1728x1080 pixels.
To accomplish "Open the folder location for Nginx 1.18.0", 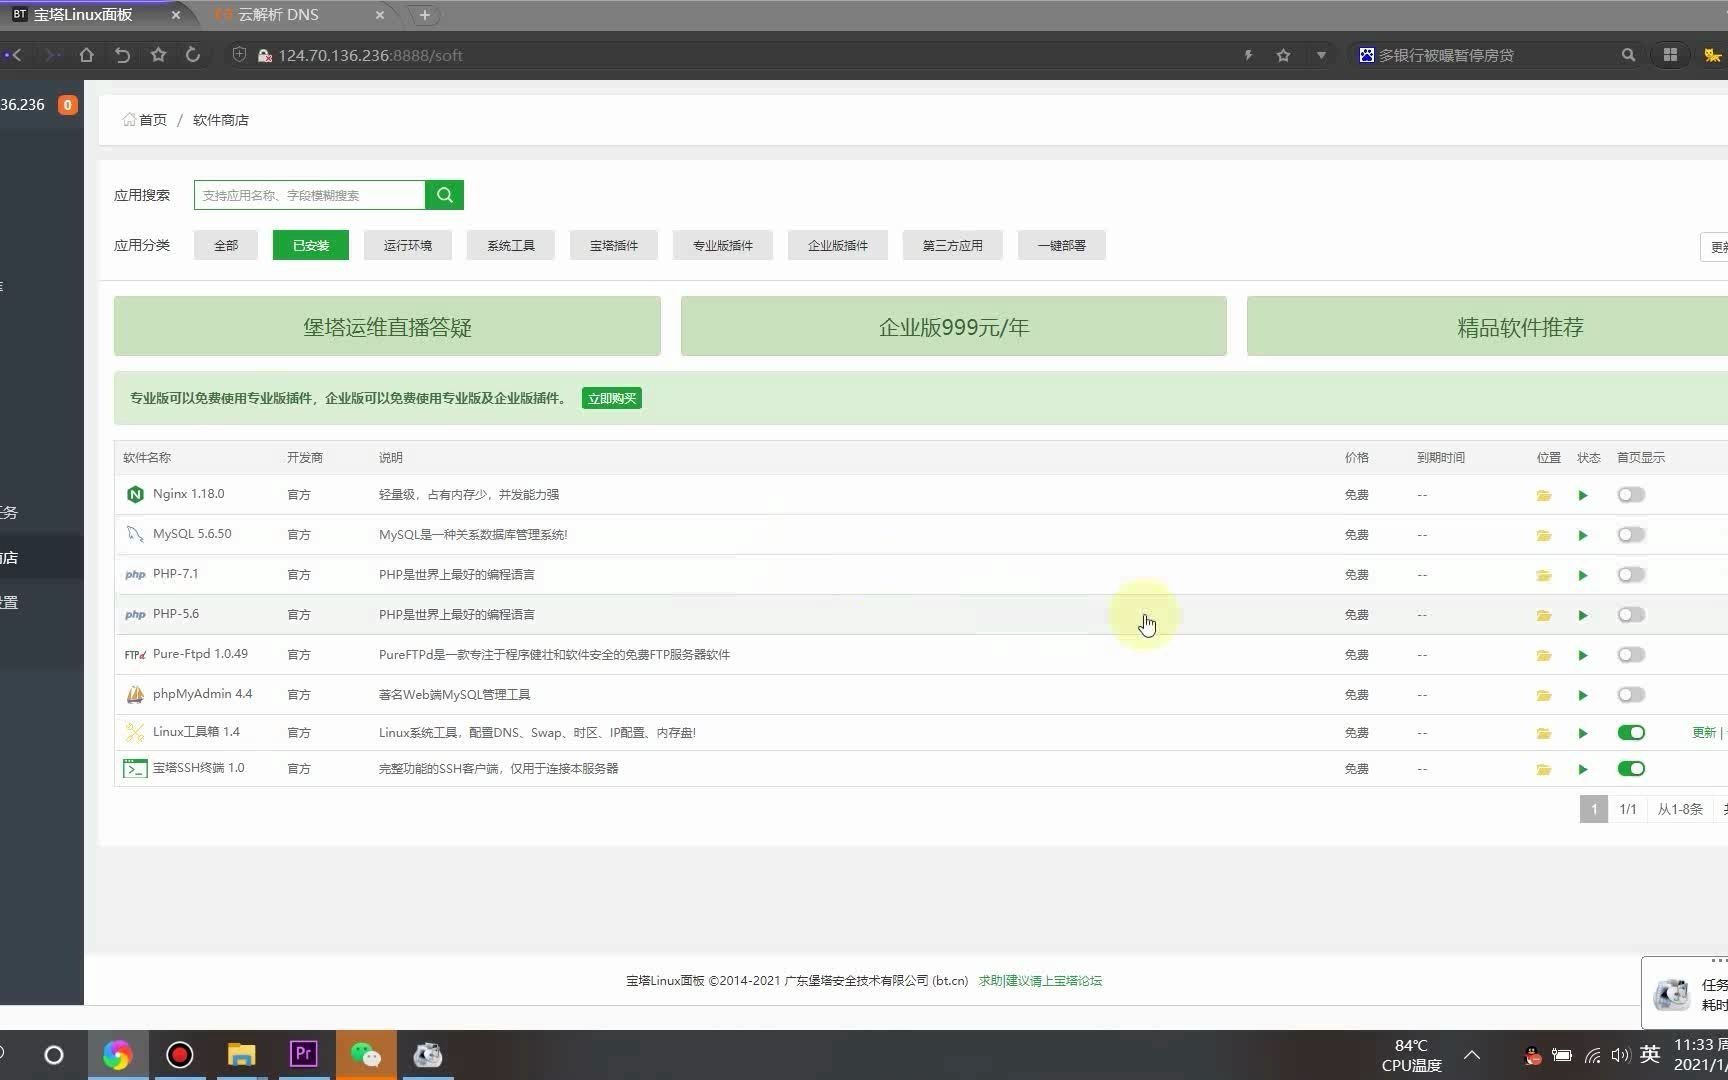I will coord(1544,495).
